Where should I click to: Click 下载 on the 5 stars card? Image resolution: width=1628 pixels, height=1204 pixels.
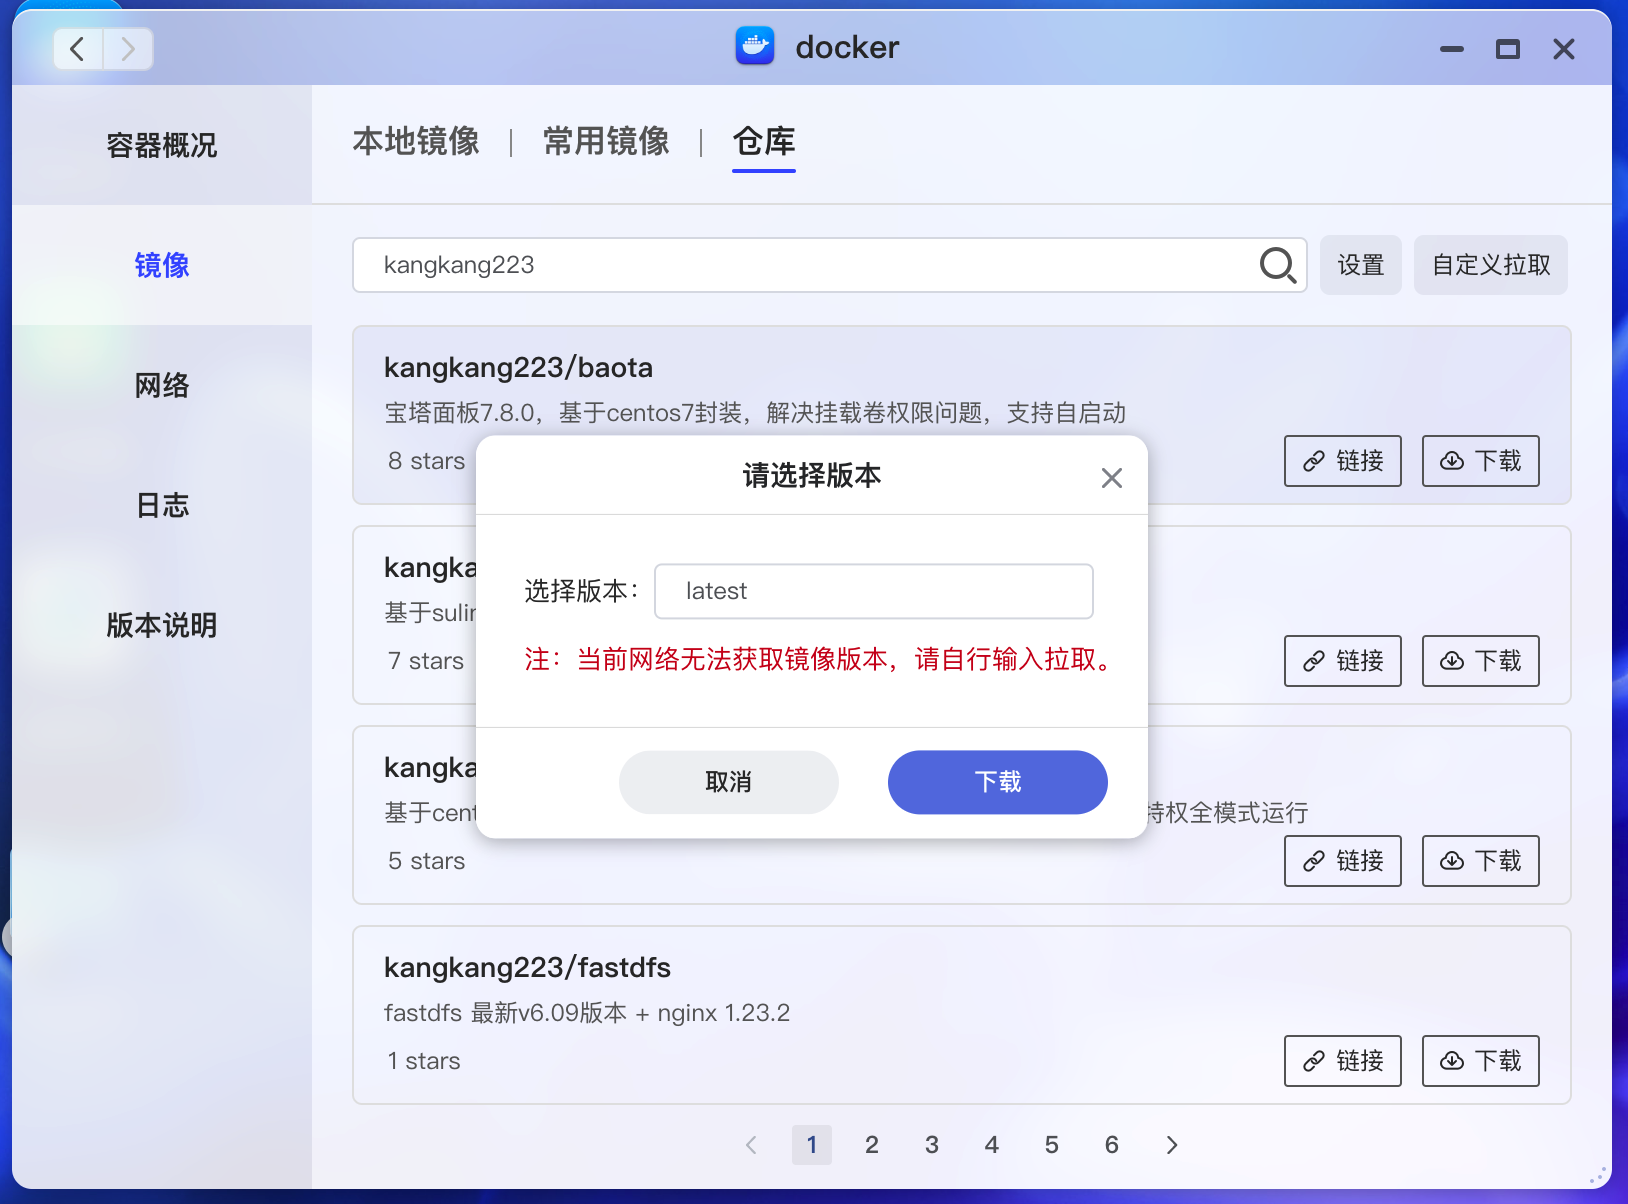(x=1481, y=861)
